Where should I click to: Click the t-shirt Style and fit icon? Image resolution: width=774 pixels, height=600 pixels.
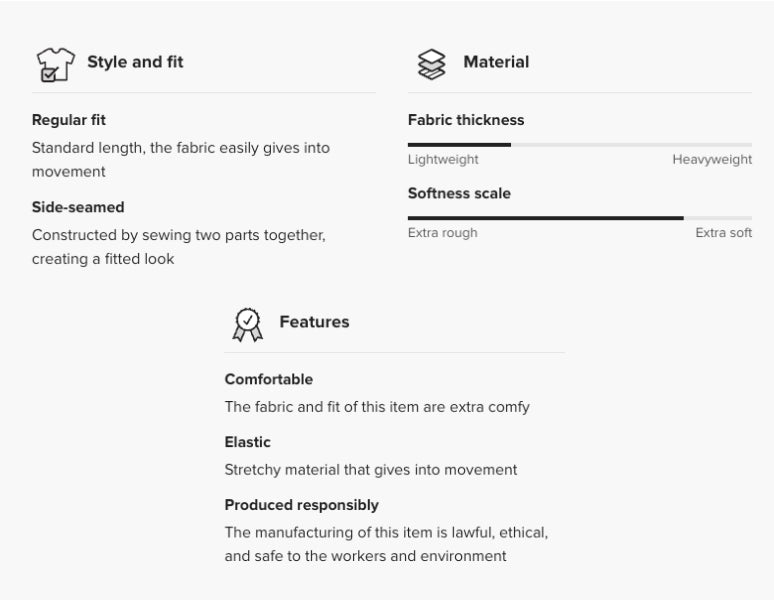55,64
